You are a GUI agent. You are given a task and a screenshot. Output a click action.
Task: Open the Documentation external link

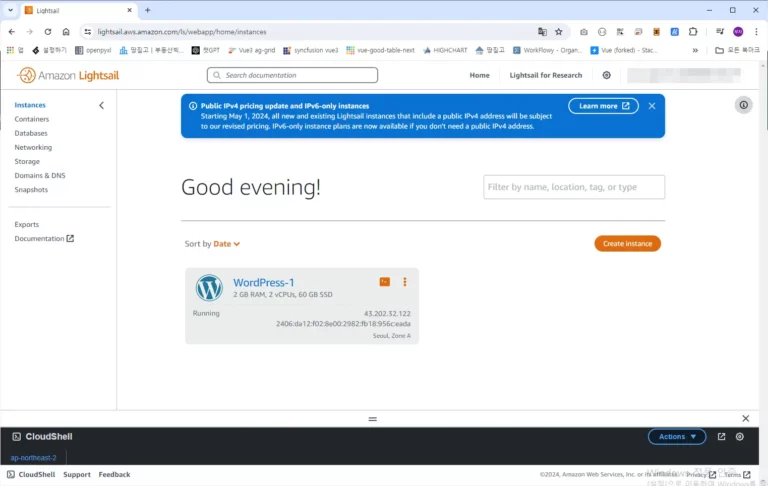(x=44, y=239)
